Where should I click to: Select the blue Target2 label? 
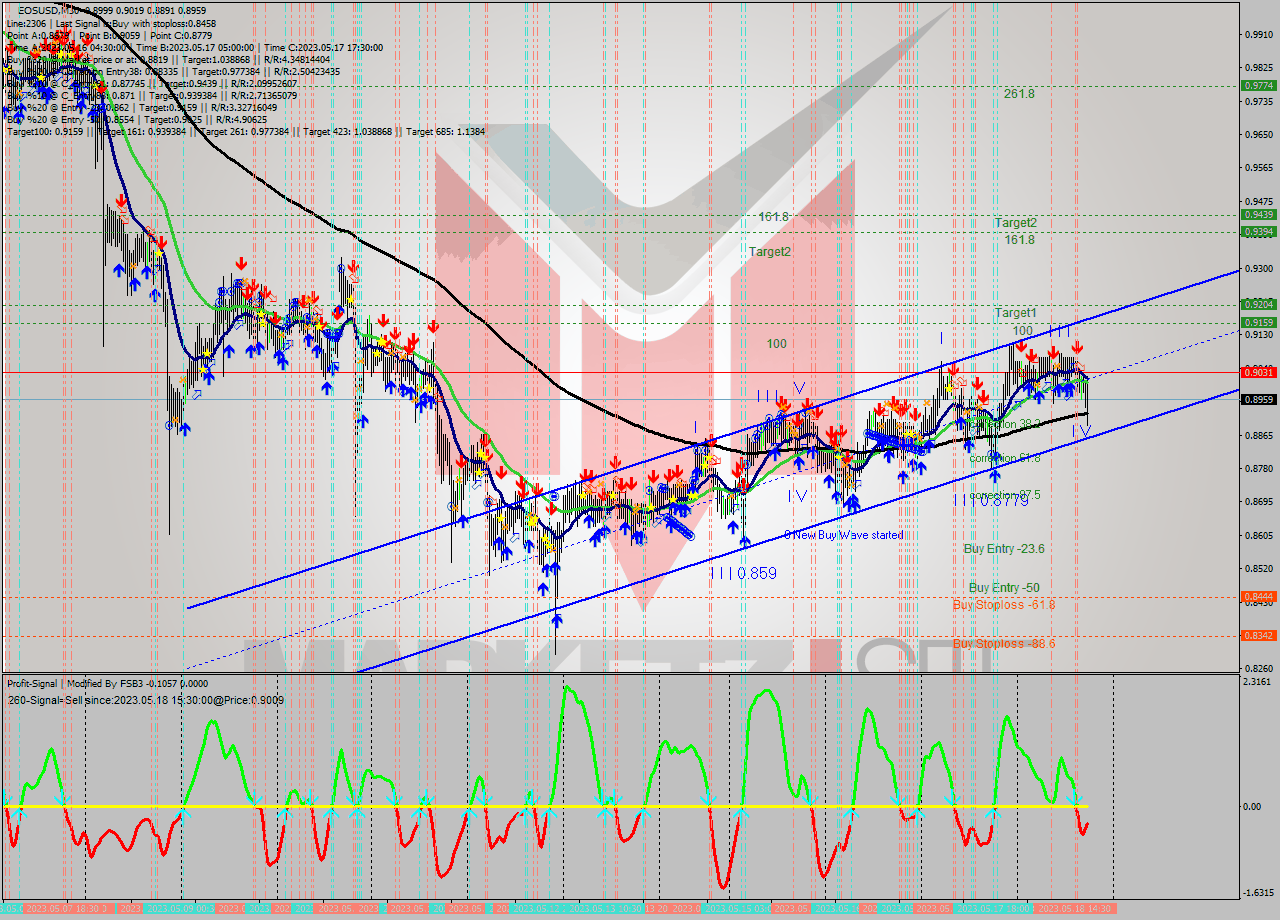pos(770,252)
